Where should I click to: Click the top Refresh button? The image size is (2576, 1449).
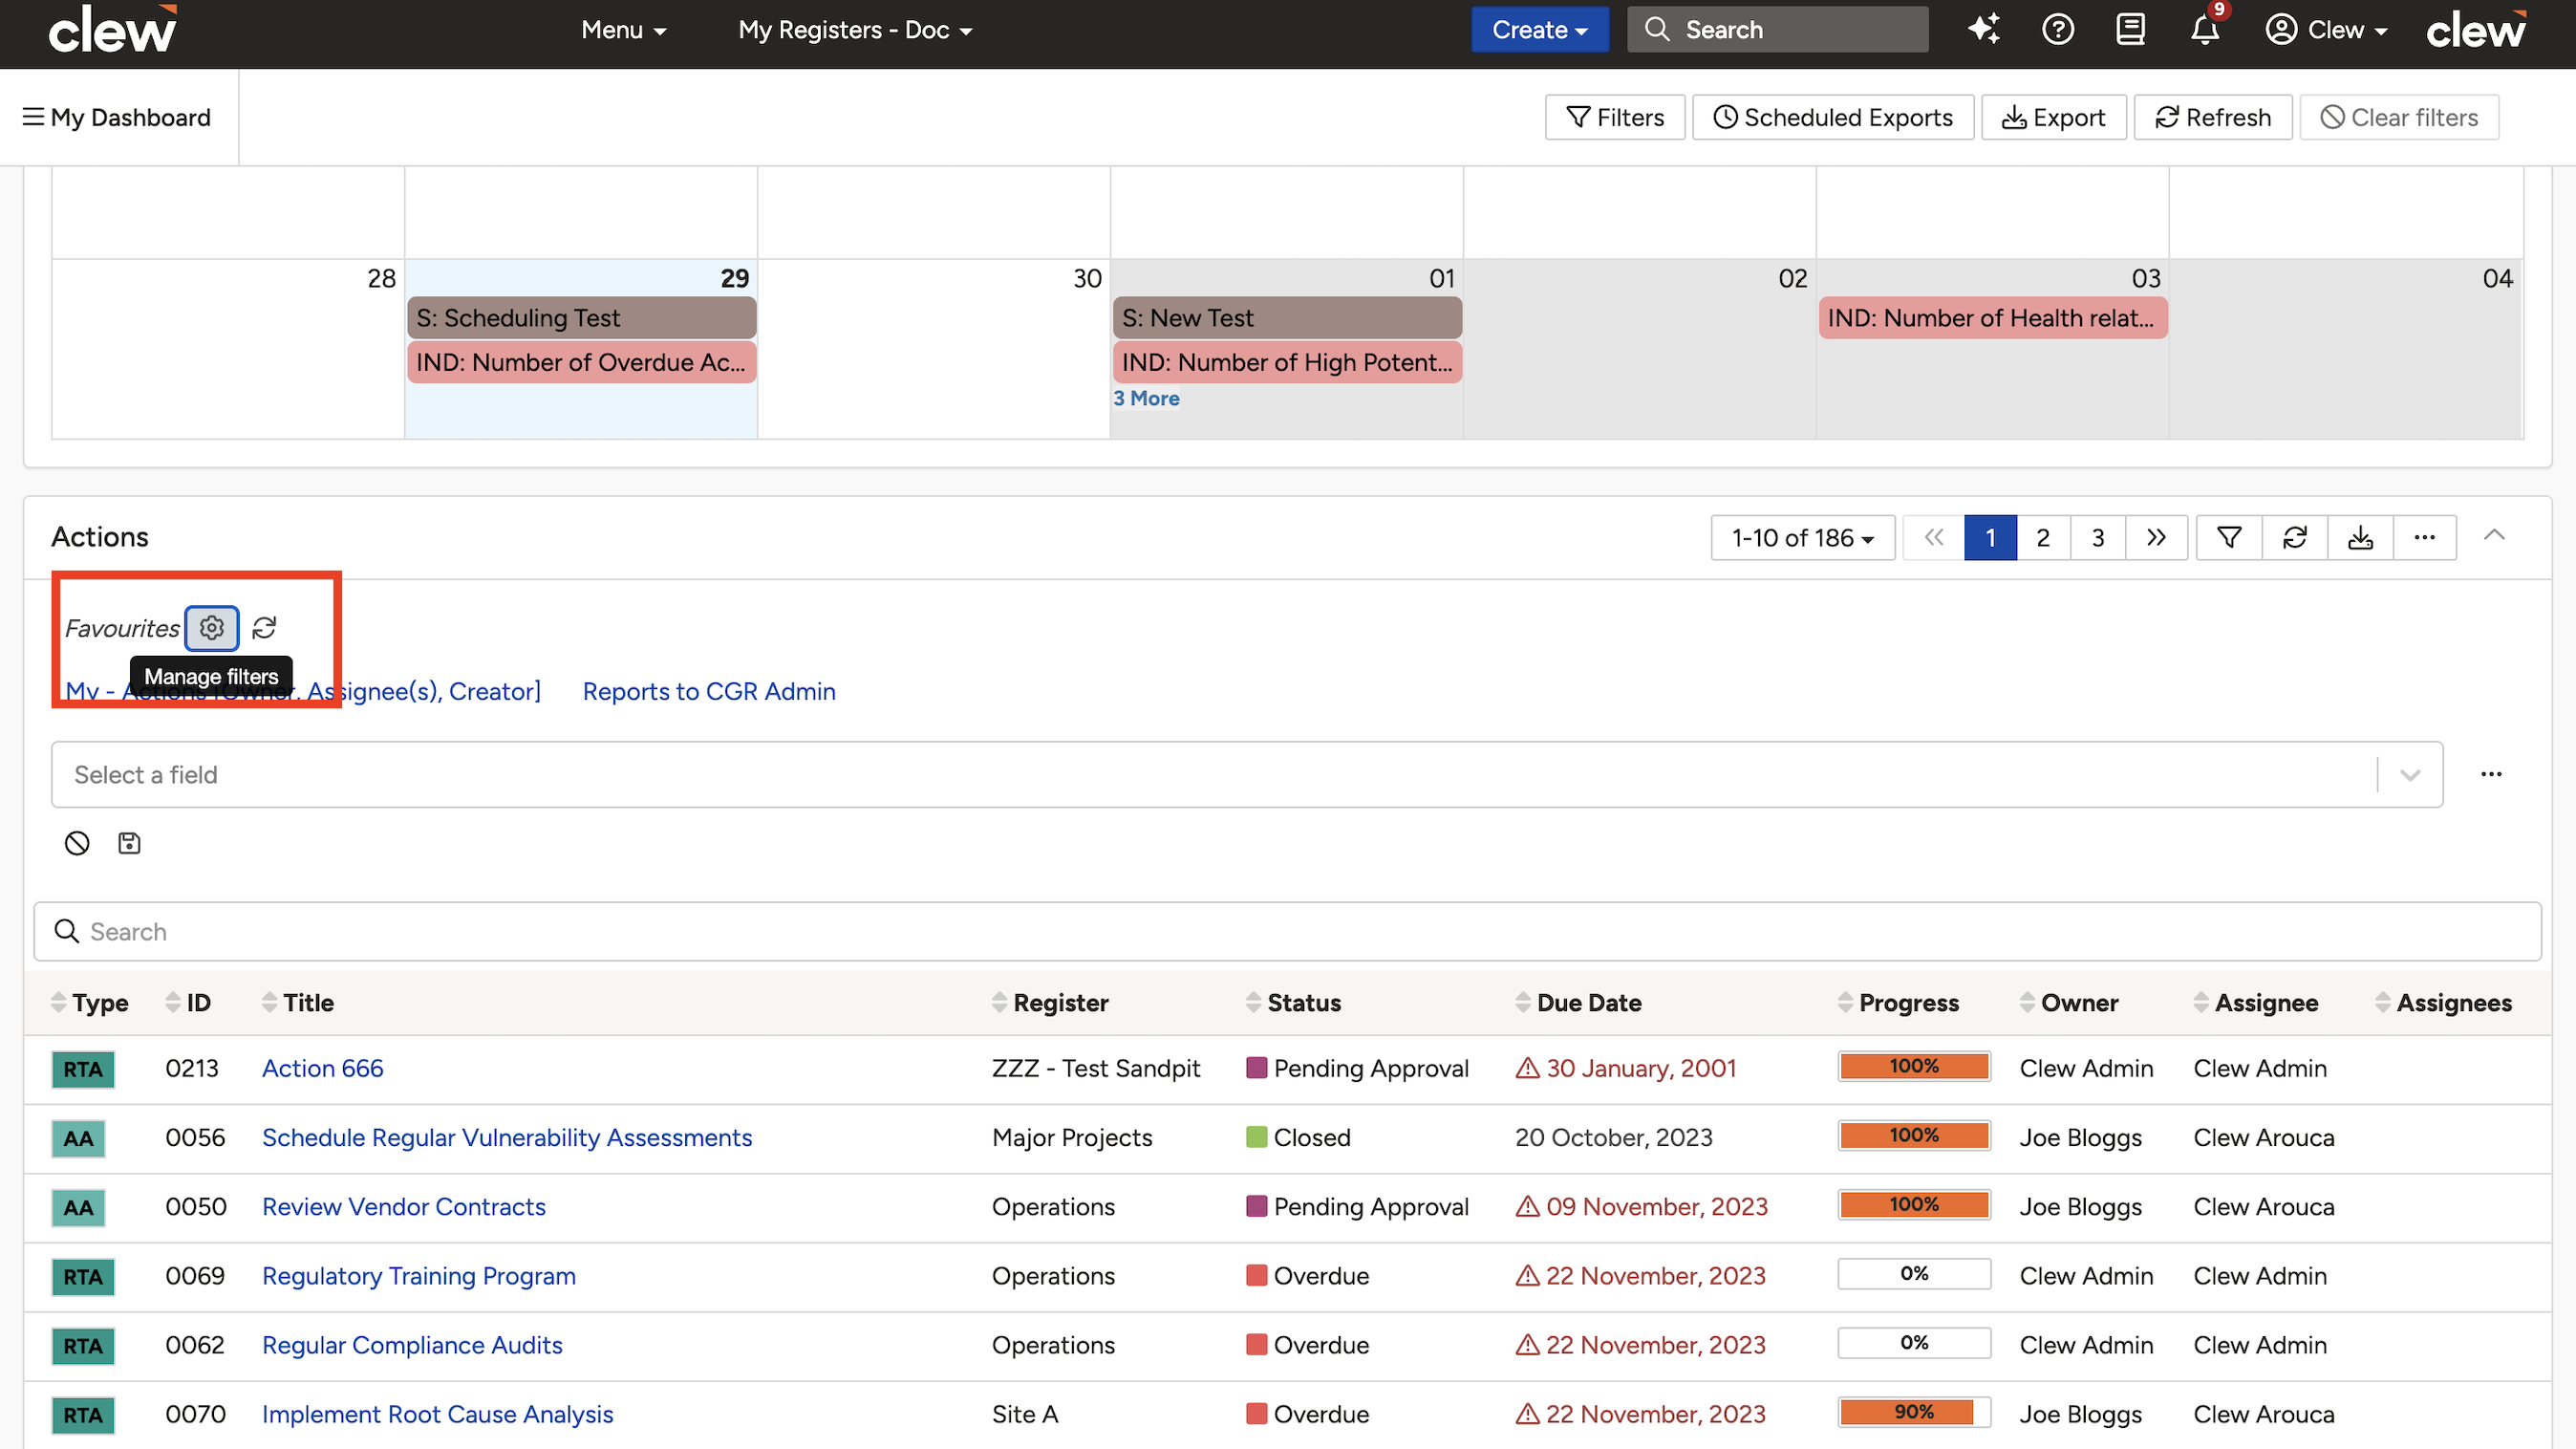click(x=2213, y=118)
